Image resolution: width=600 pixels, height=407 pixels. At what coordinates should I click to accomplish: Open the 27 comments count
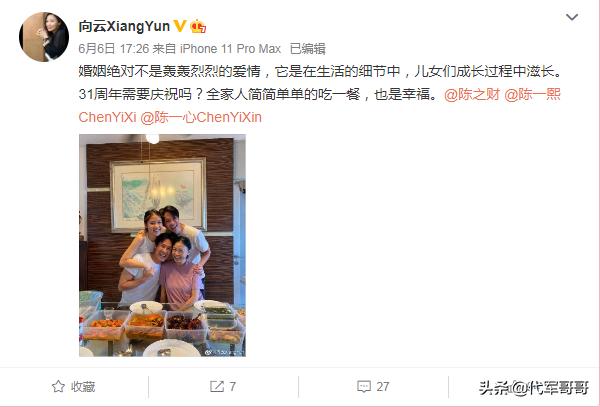pyautogui.click(x=383, y=387)
